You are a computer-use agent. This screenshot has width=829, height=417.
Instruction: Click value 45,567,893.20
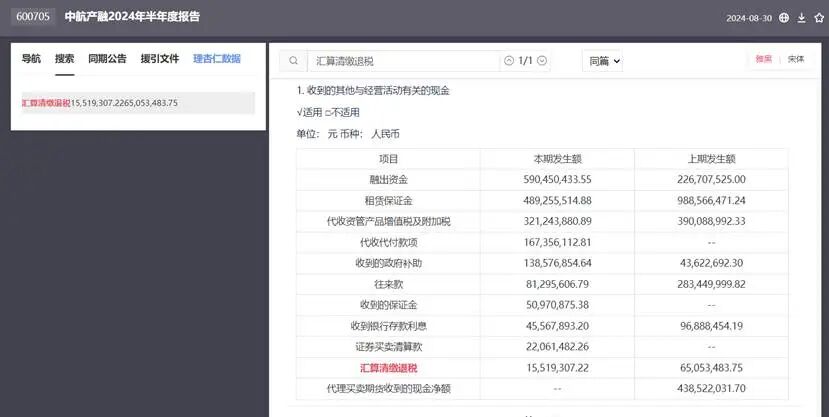pos(557,326)
